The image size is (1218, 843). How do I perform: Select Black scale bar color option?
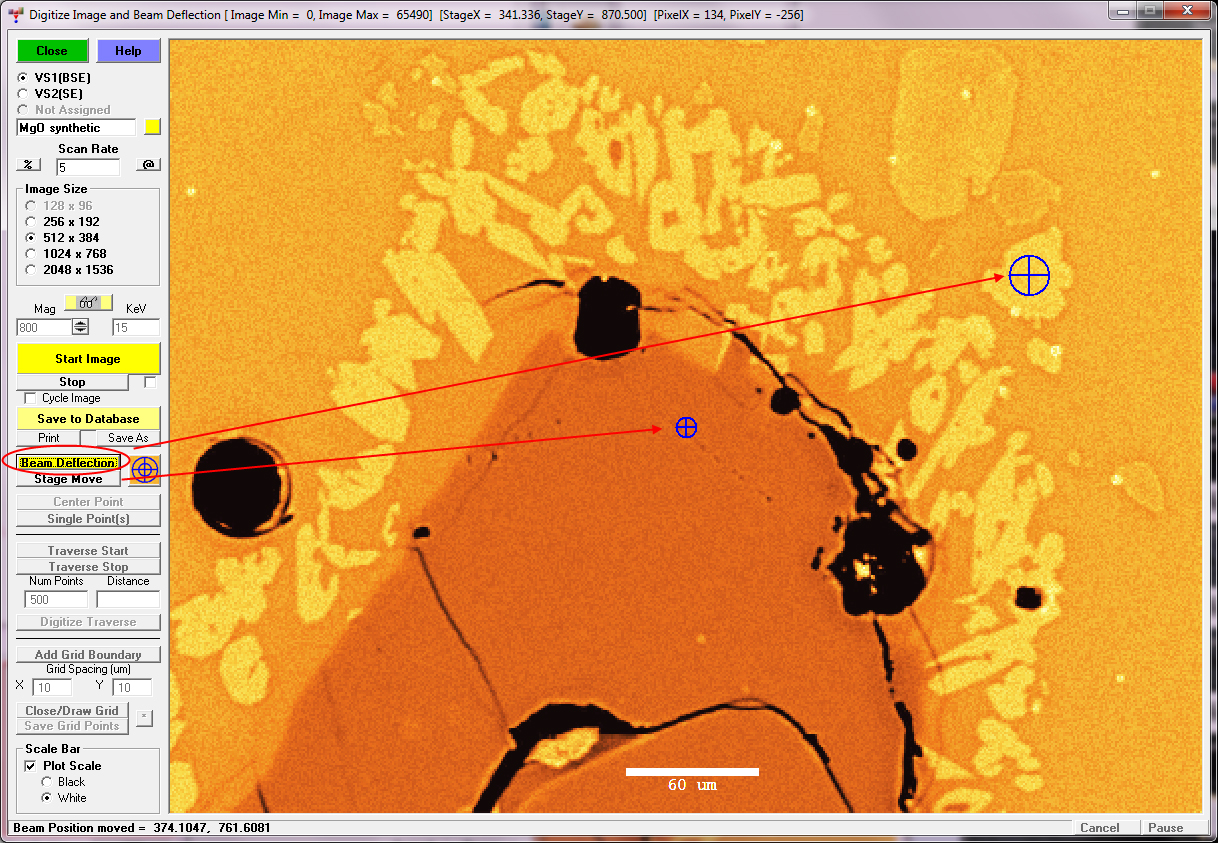(x=47, y=782)
